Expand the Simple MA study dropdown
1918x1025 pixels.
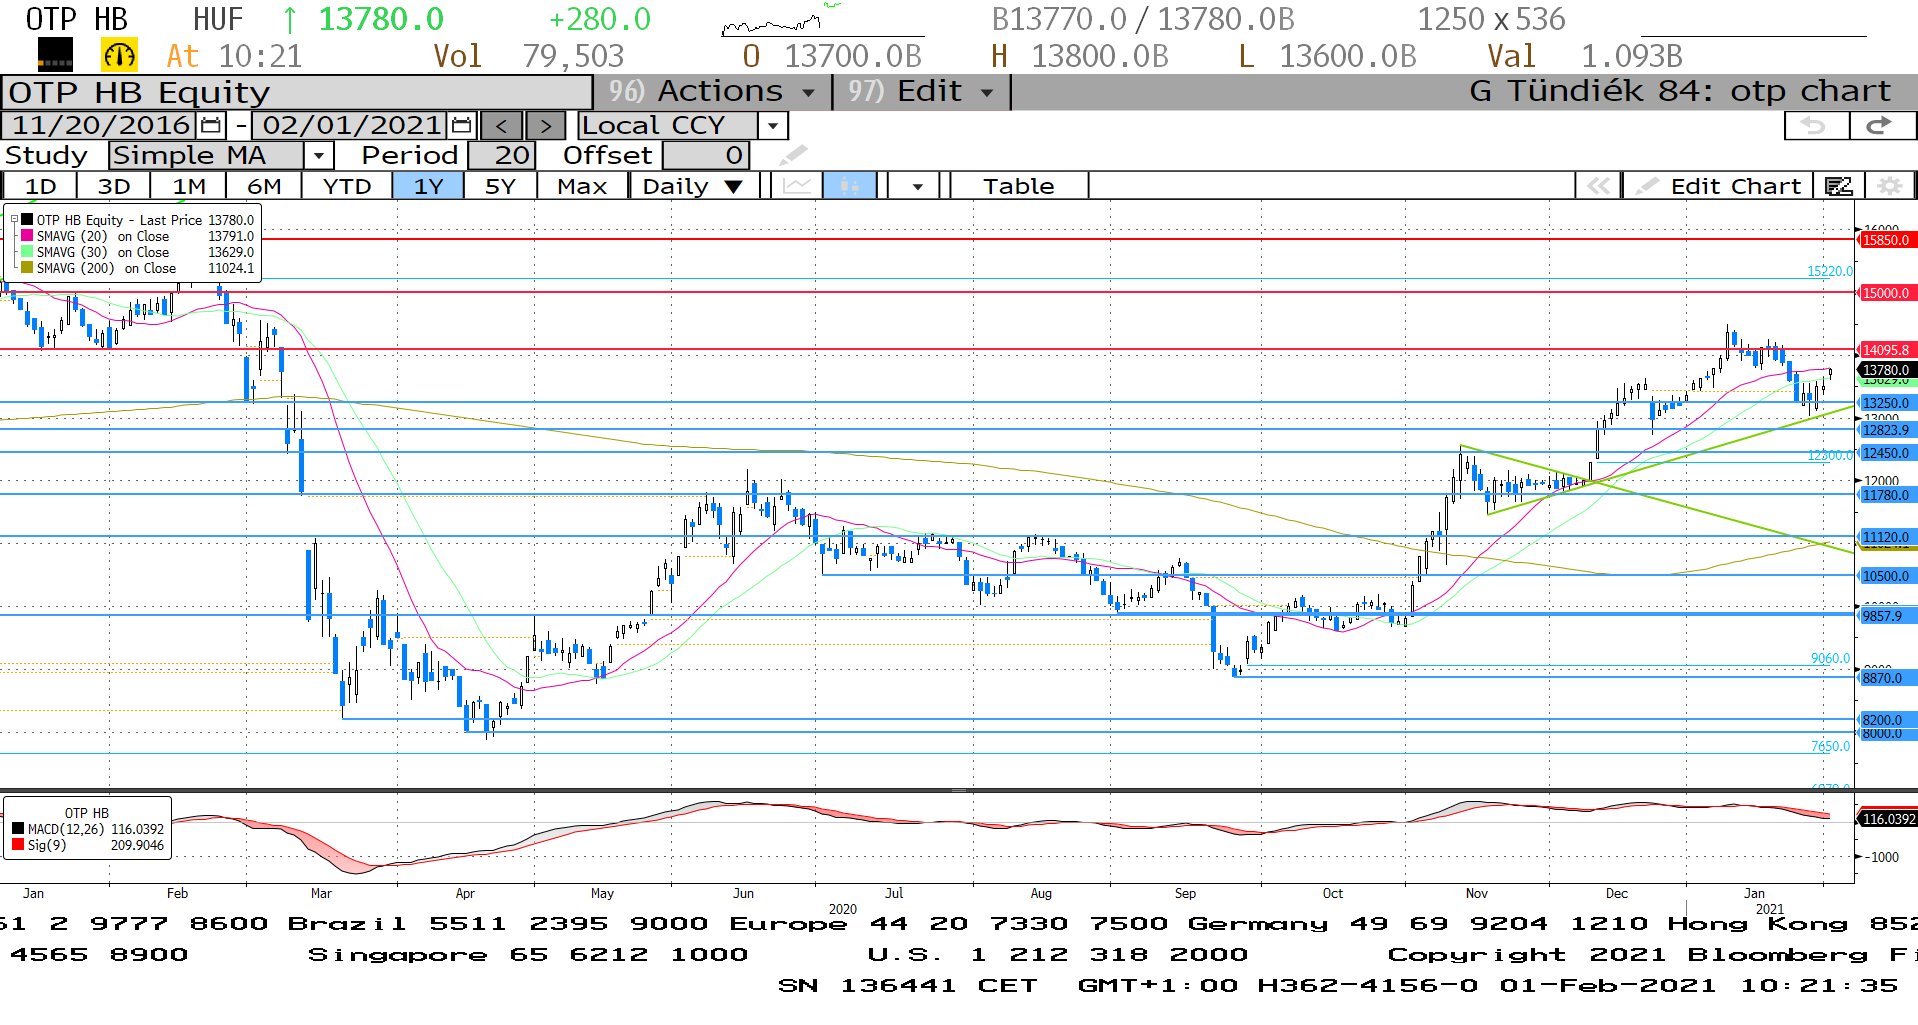coord(318,155)
